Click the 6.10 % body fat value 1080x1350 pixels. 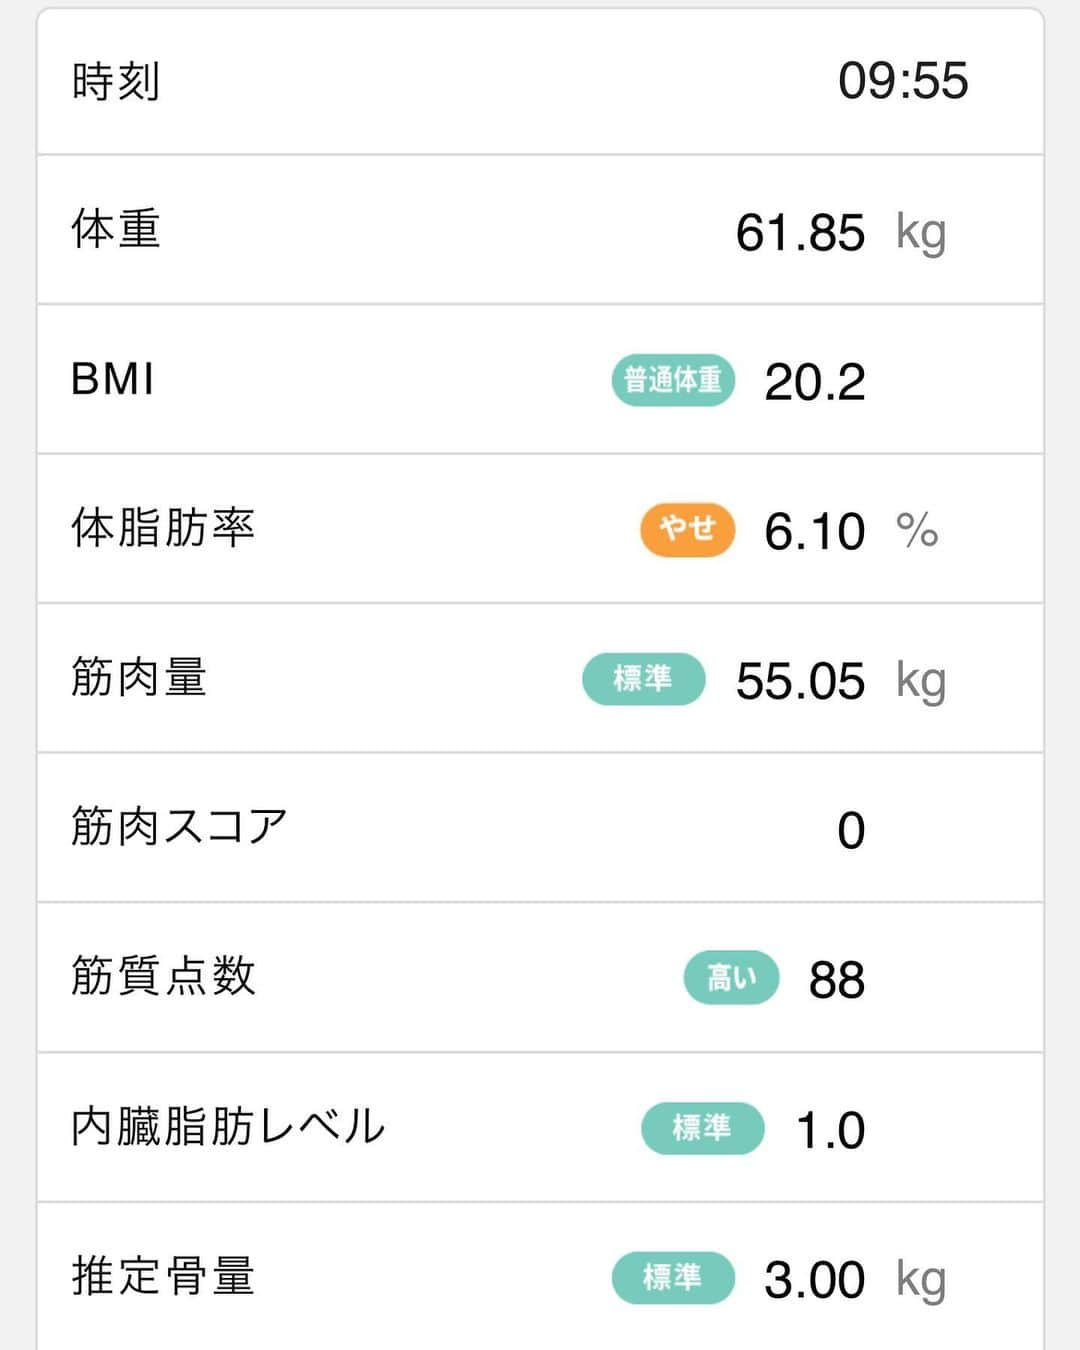pyautogui.click(x=814, y=531)
